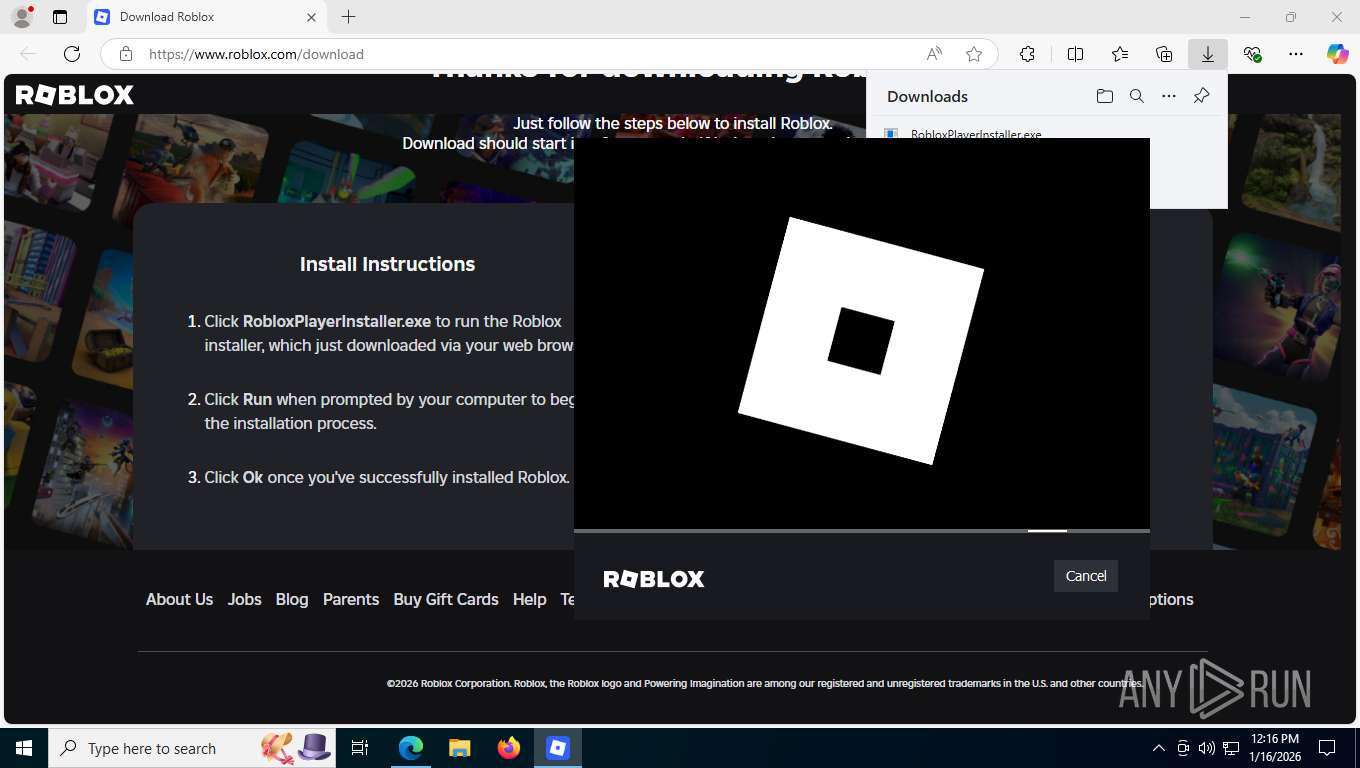Open Read aloud icon in address bar
This screenshot has width=1360, height=768.
coord(934,54)
